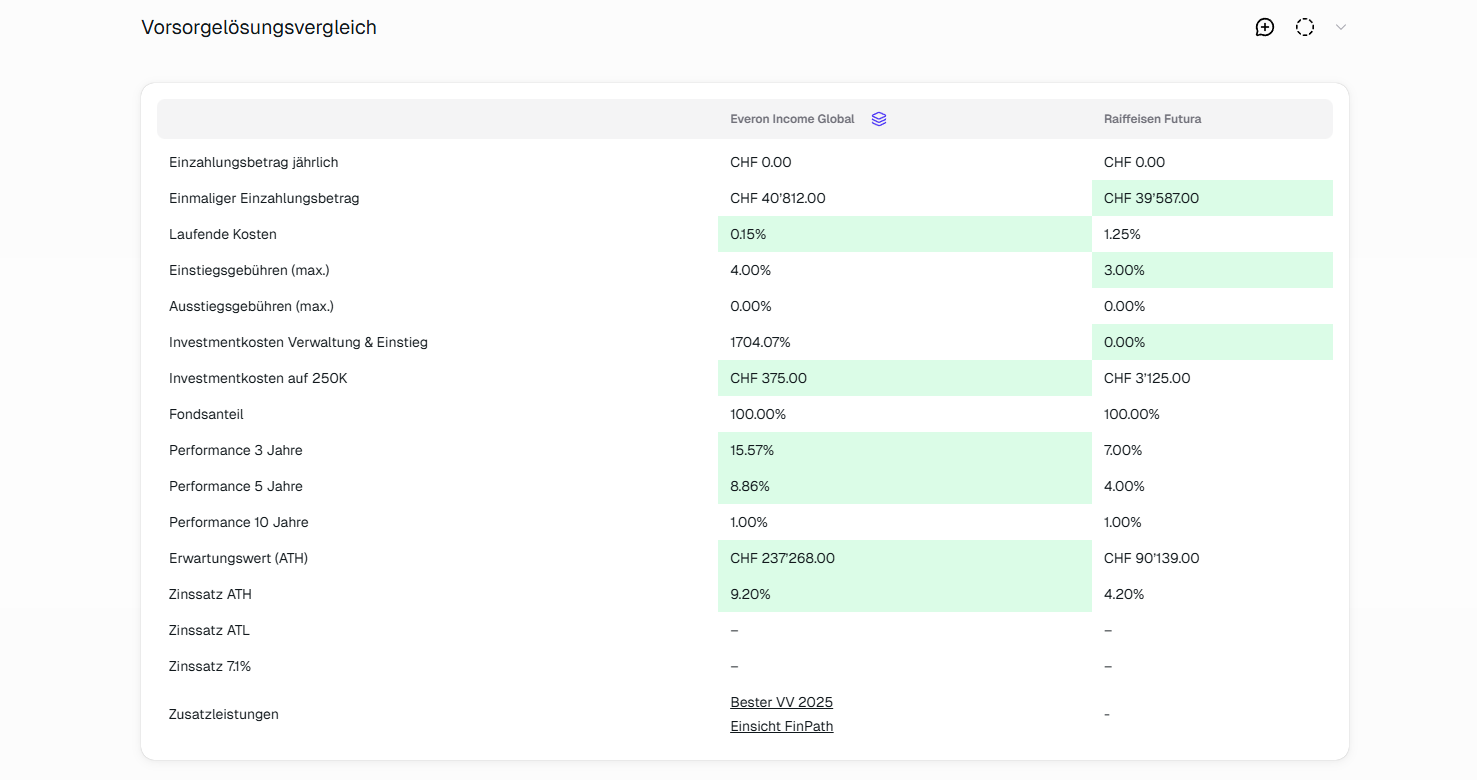Click the Zusatzleistungen row label

(x=224, y=714)
